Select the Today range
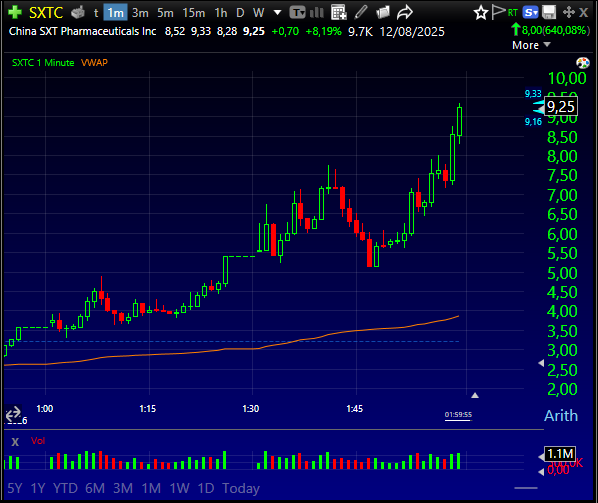 241,489
